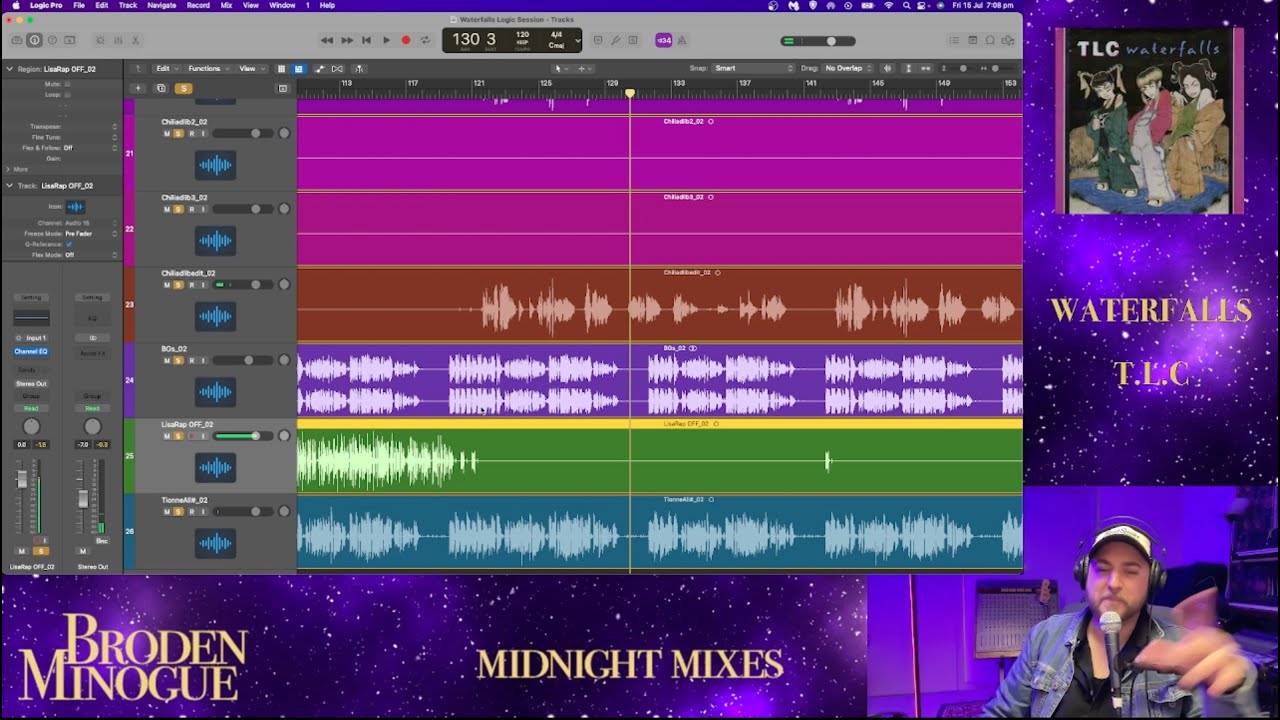Mute the Chiliadlib2_02 track
The width and height of the screenshot is (1280, 720).
(x=166, y=133)
